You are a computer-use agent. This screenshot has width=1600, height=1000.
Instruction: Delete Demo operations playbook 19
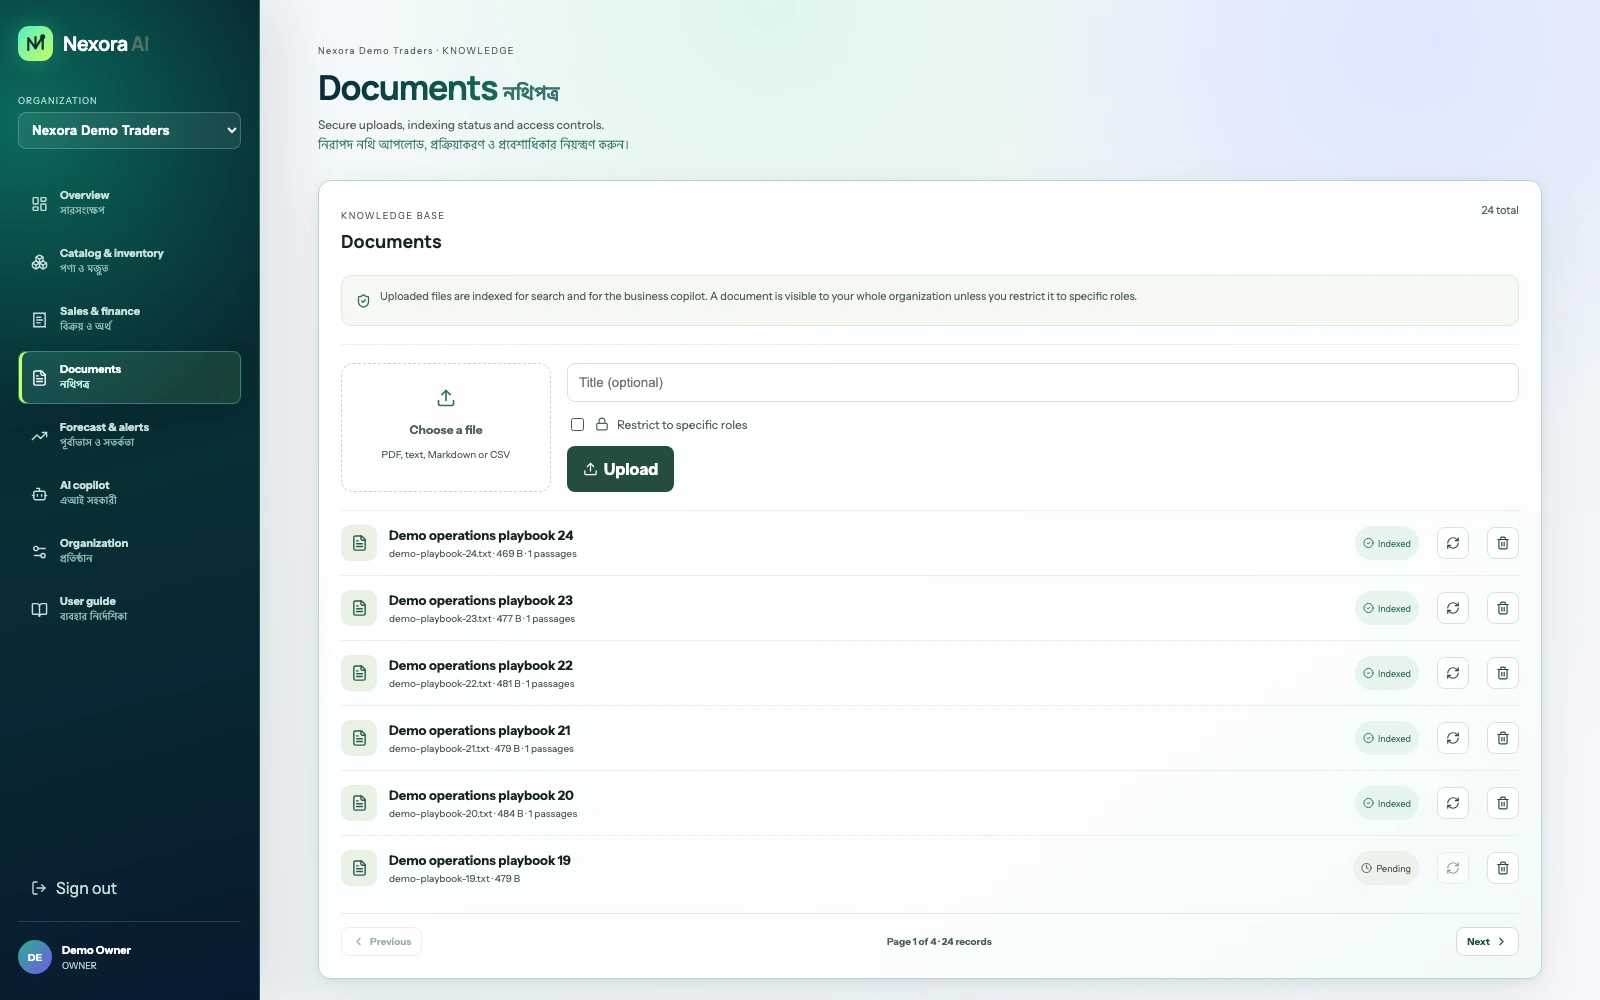pyautogui.click(x=1503, y=868)
